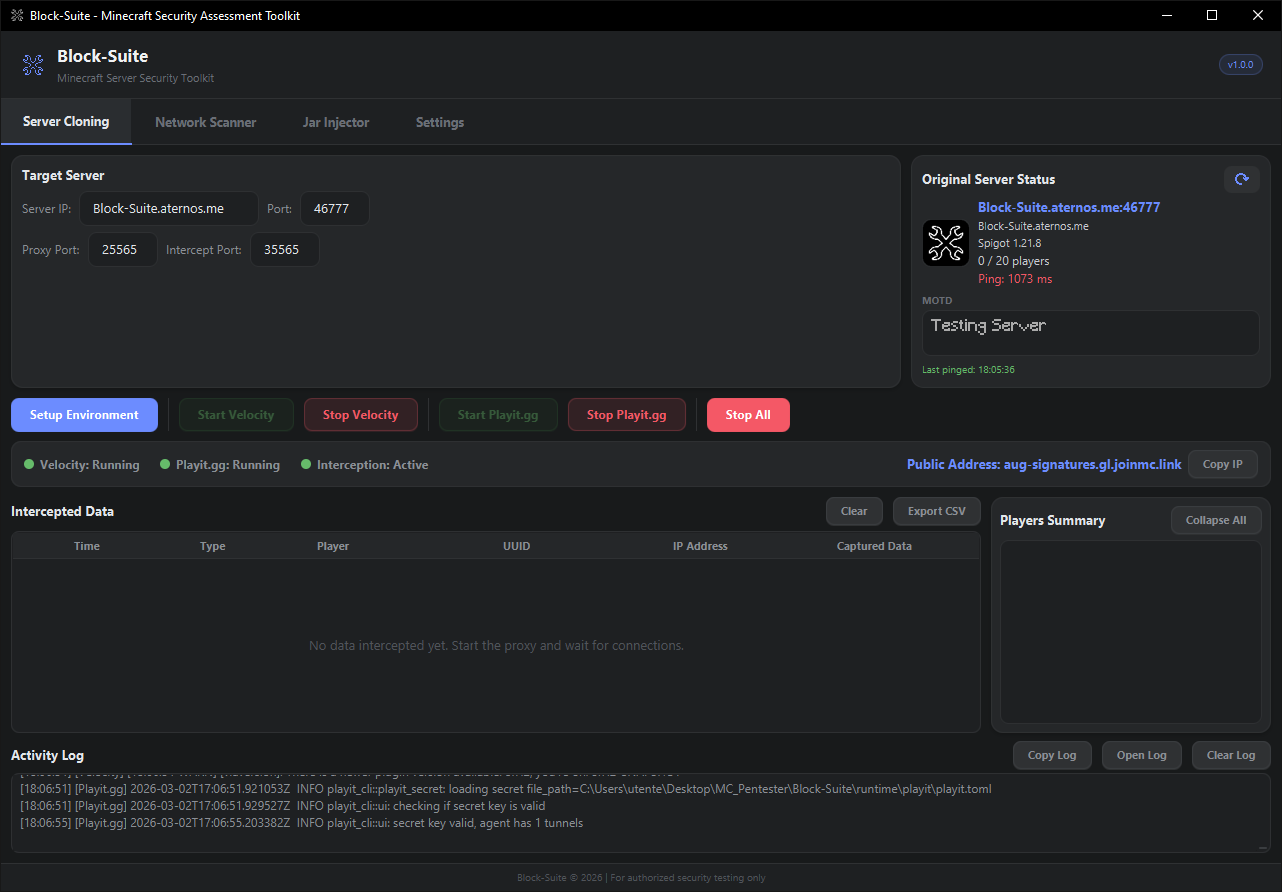1282x892 pixels.
Task: Export intercepted data as CSV
Action: [936, 511]
